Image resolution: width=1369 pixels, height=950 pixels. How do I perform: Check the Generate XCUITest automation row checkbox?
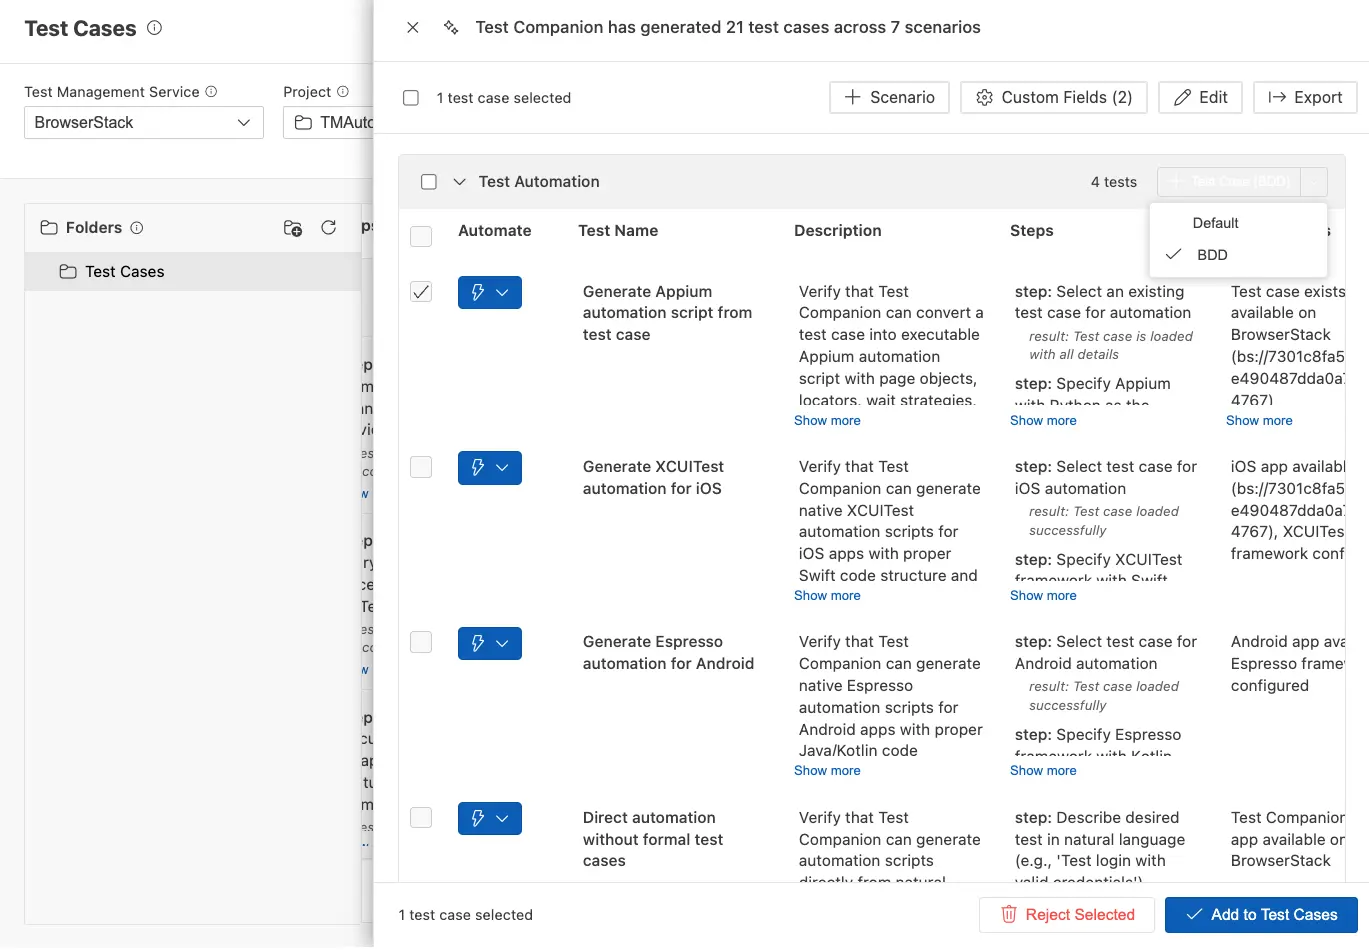coord(421,467)
